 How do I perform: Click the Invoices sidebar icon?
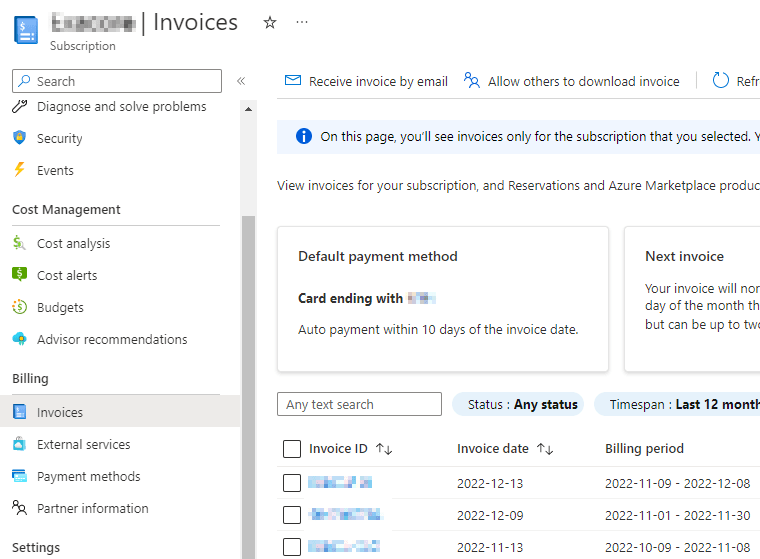[x=19, y=411]
